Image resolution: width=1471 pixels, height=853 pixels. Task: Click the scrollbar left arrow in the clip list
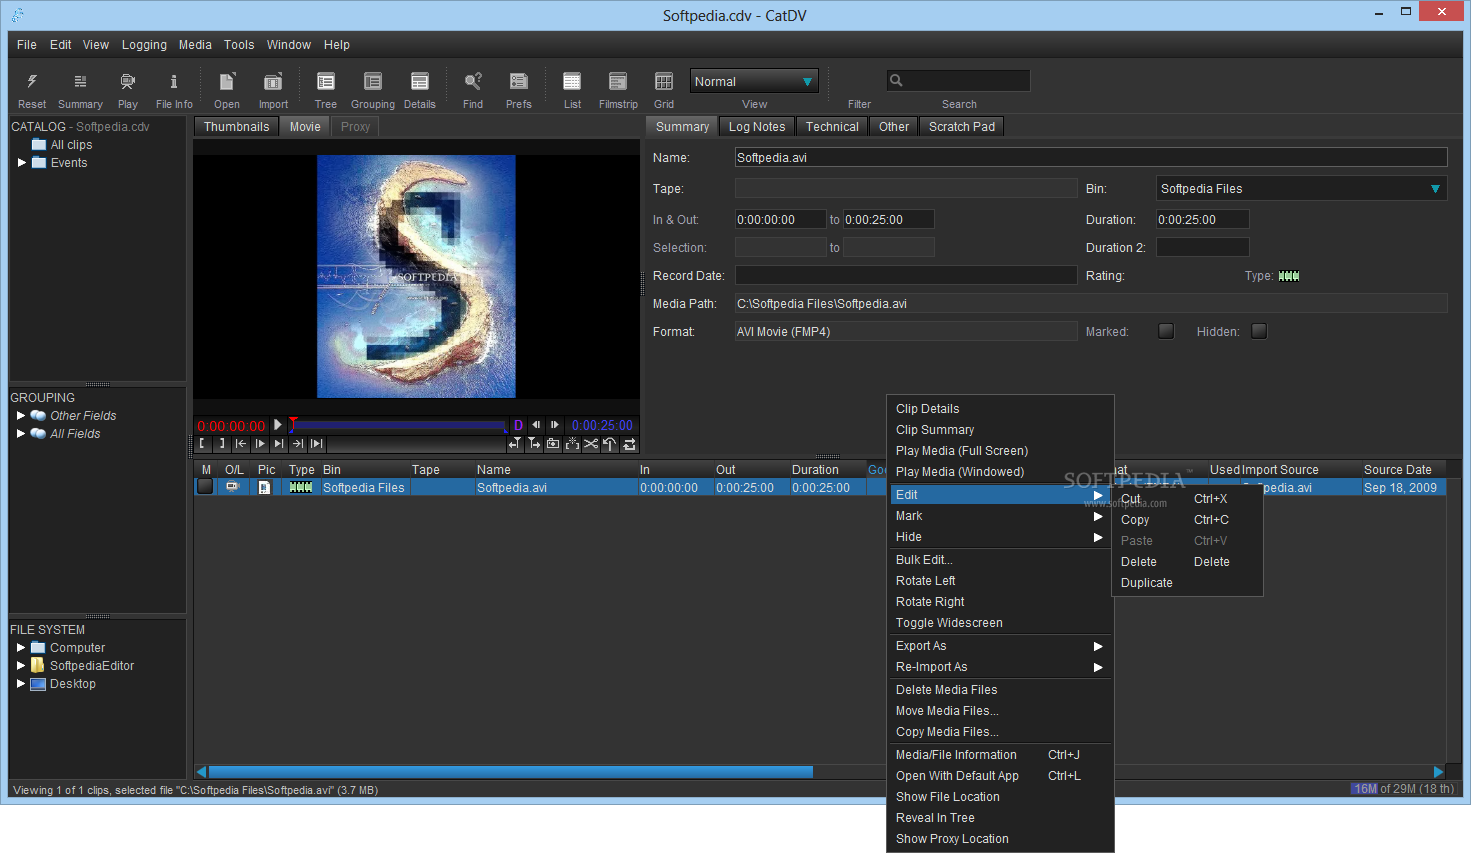(x=201, y=772)
